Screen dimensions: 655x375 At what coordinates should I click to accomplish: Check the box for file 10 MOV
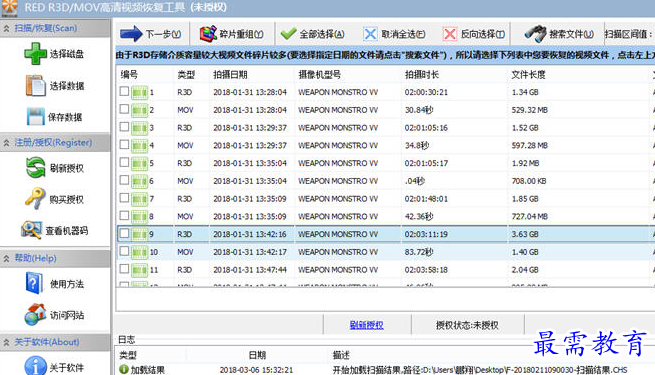coord(124,251)
